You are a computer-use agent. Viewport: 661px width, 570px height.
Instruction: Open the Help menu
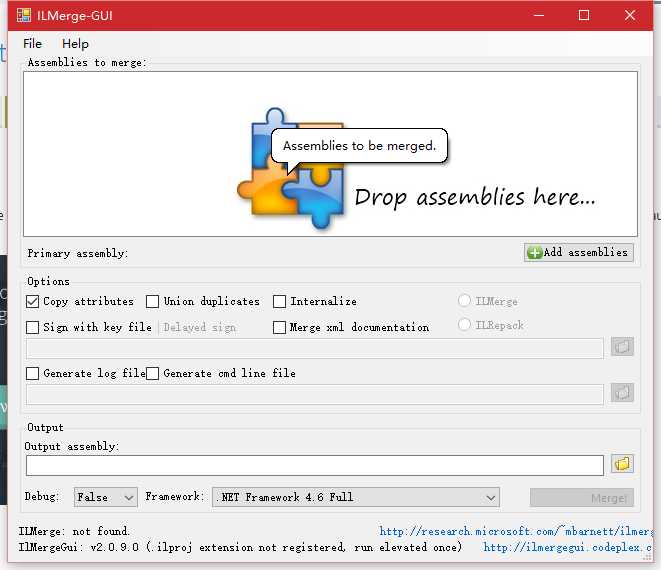(x=75, y=44)
